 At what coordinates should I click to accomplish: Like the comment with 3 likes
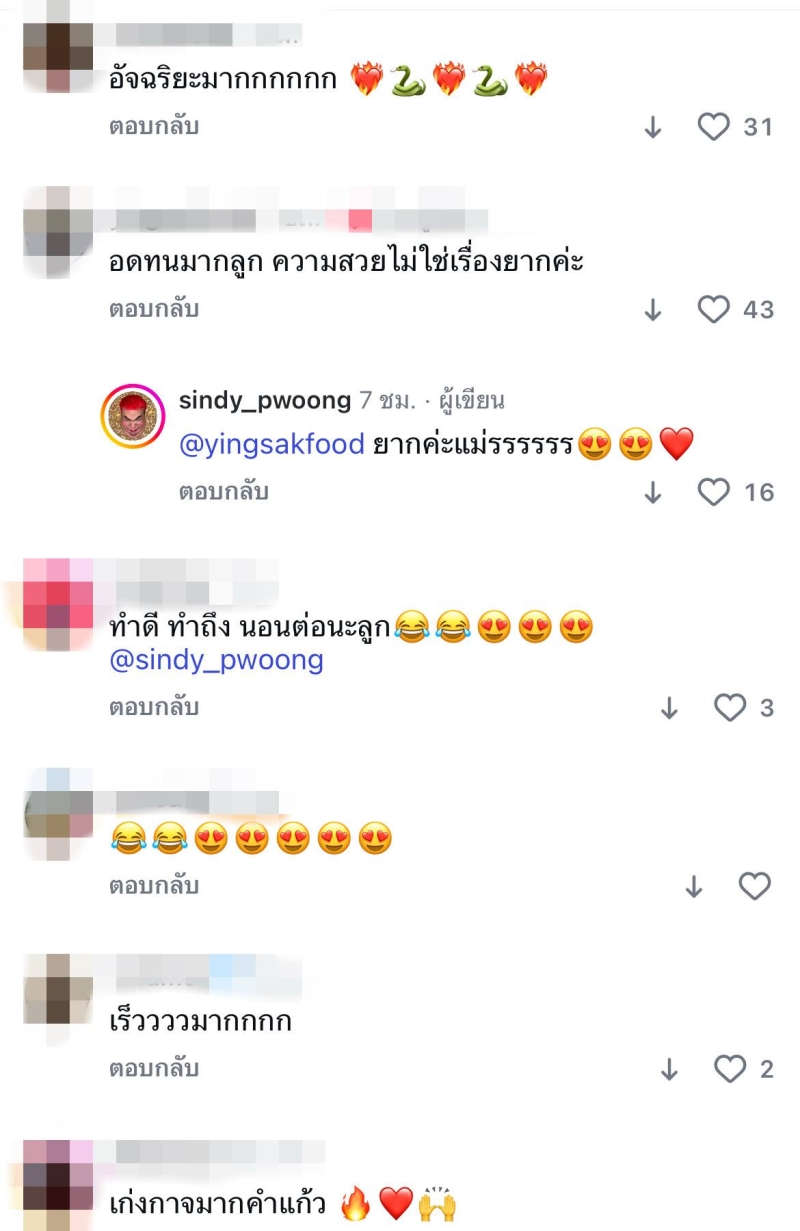coord(730,707)
